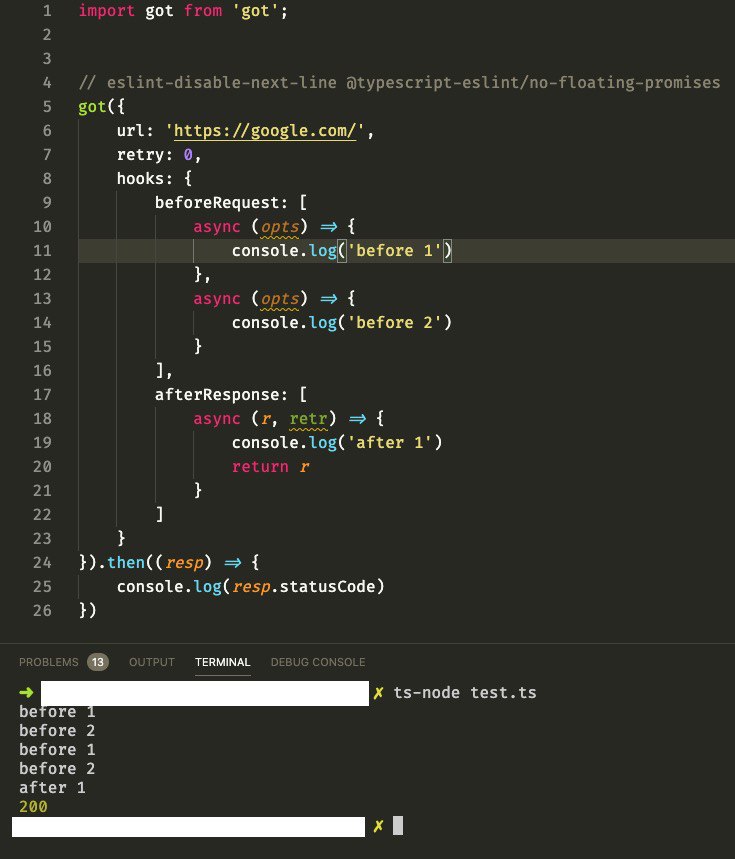Switch to the OUTPUT tab
This screenshot has height=859, width=735.
click(152, 662)
